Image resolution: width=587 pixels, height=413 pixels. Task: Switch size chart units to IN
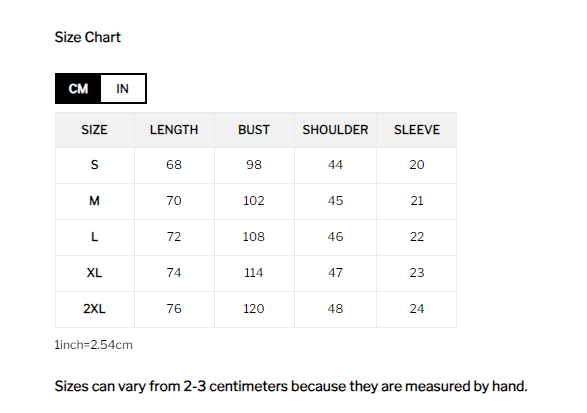[x=123, y=89]
